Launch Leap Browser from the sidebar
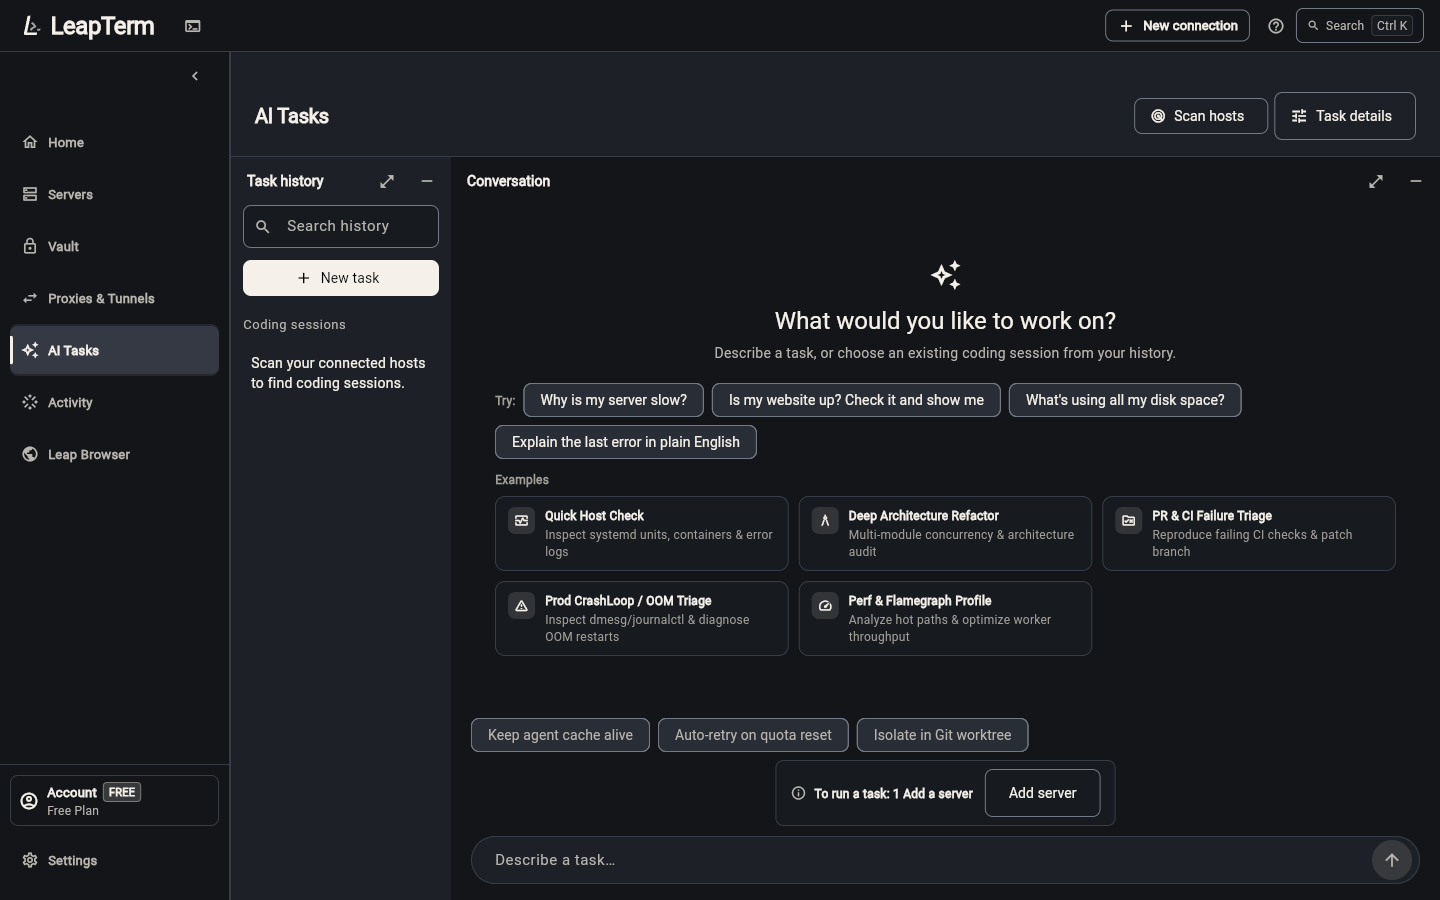The height and width of the screenshot is (900, 1440). 114,455
